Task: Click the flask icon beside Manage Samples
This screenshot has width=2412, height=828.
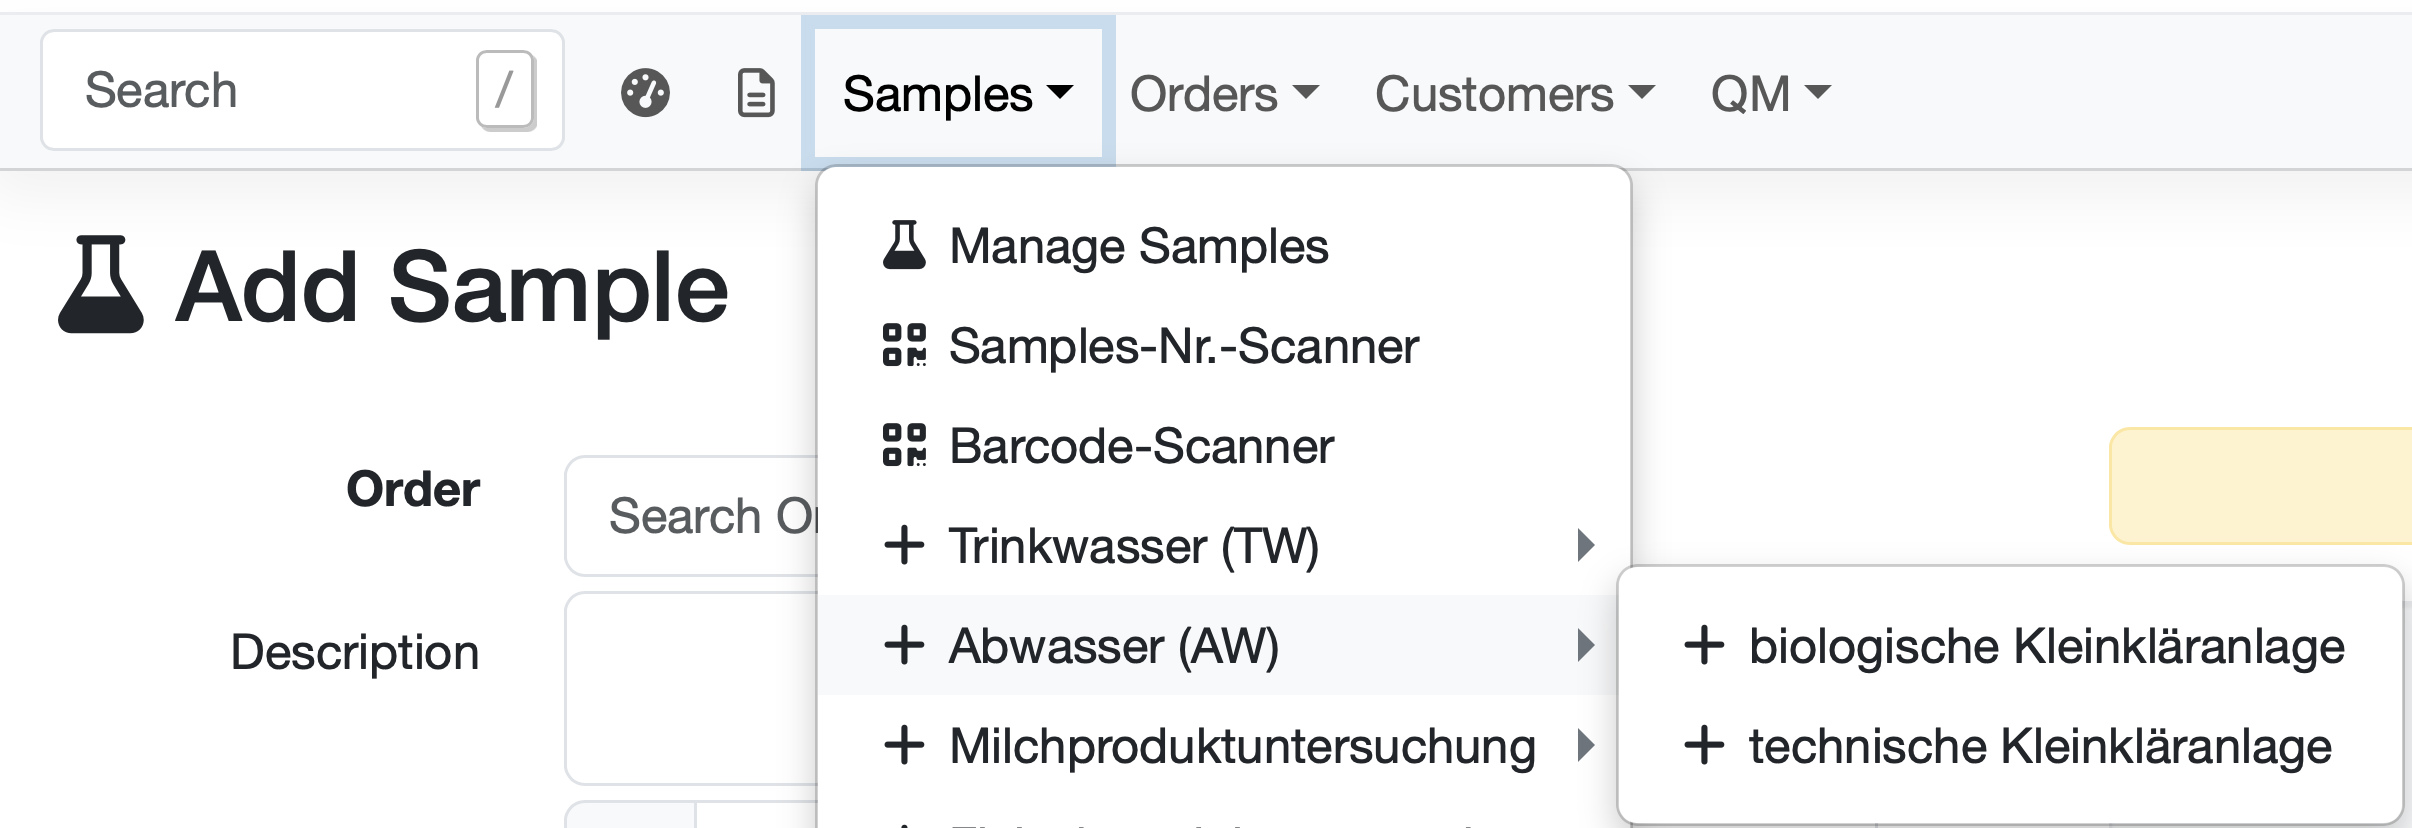Action: tap(904, 245)
